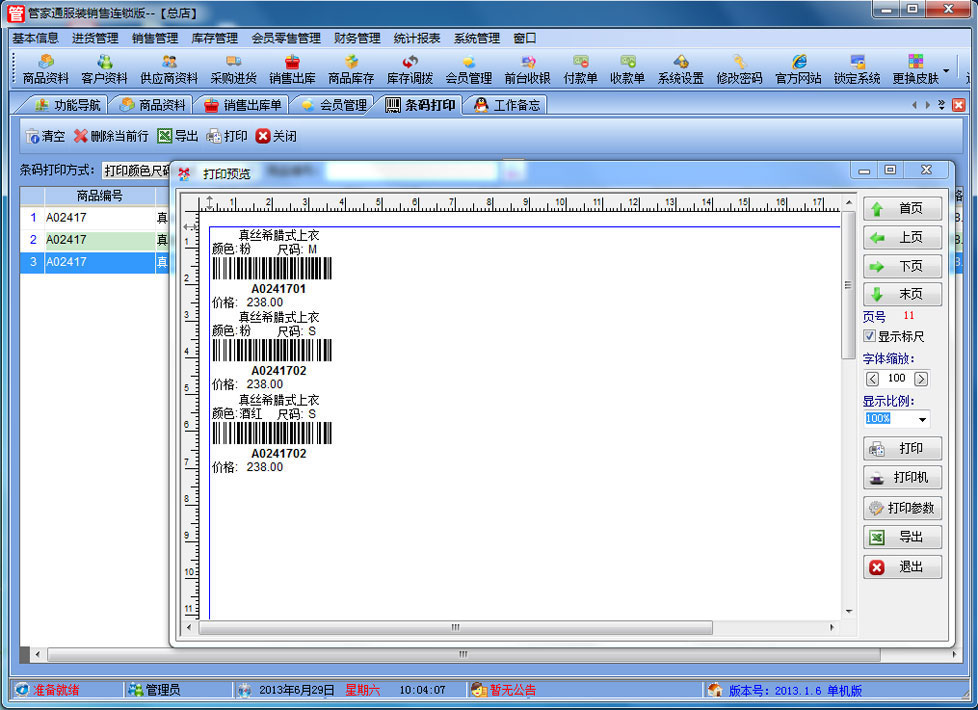Open 系统设置 toolbar icon
Screen dimensions: 978x710
click(681, 69)
